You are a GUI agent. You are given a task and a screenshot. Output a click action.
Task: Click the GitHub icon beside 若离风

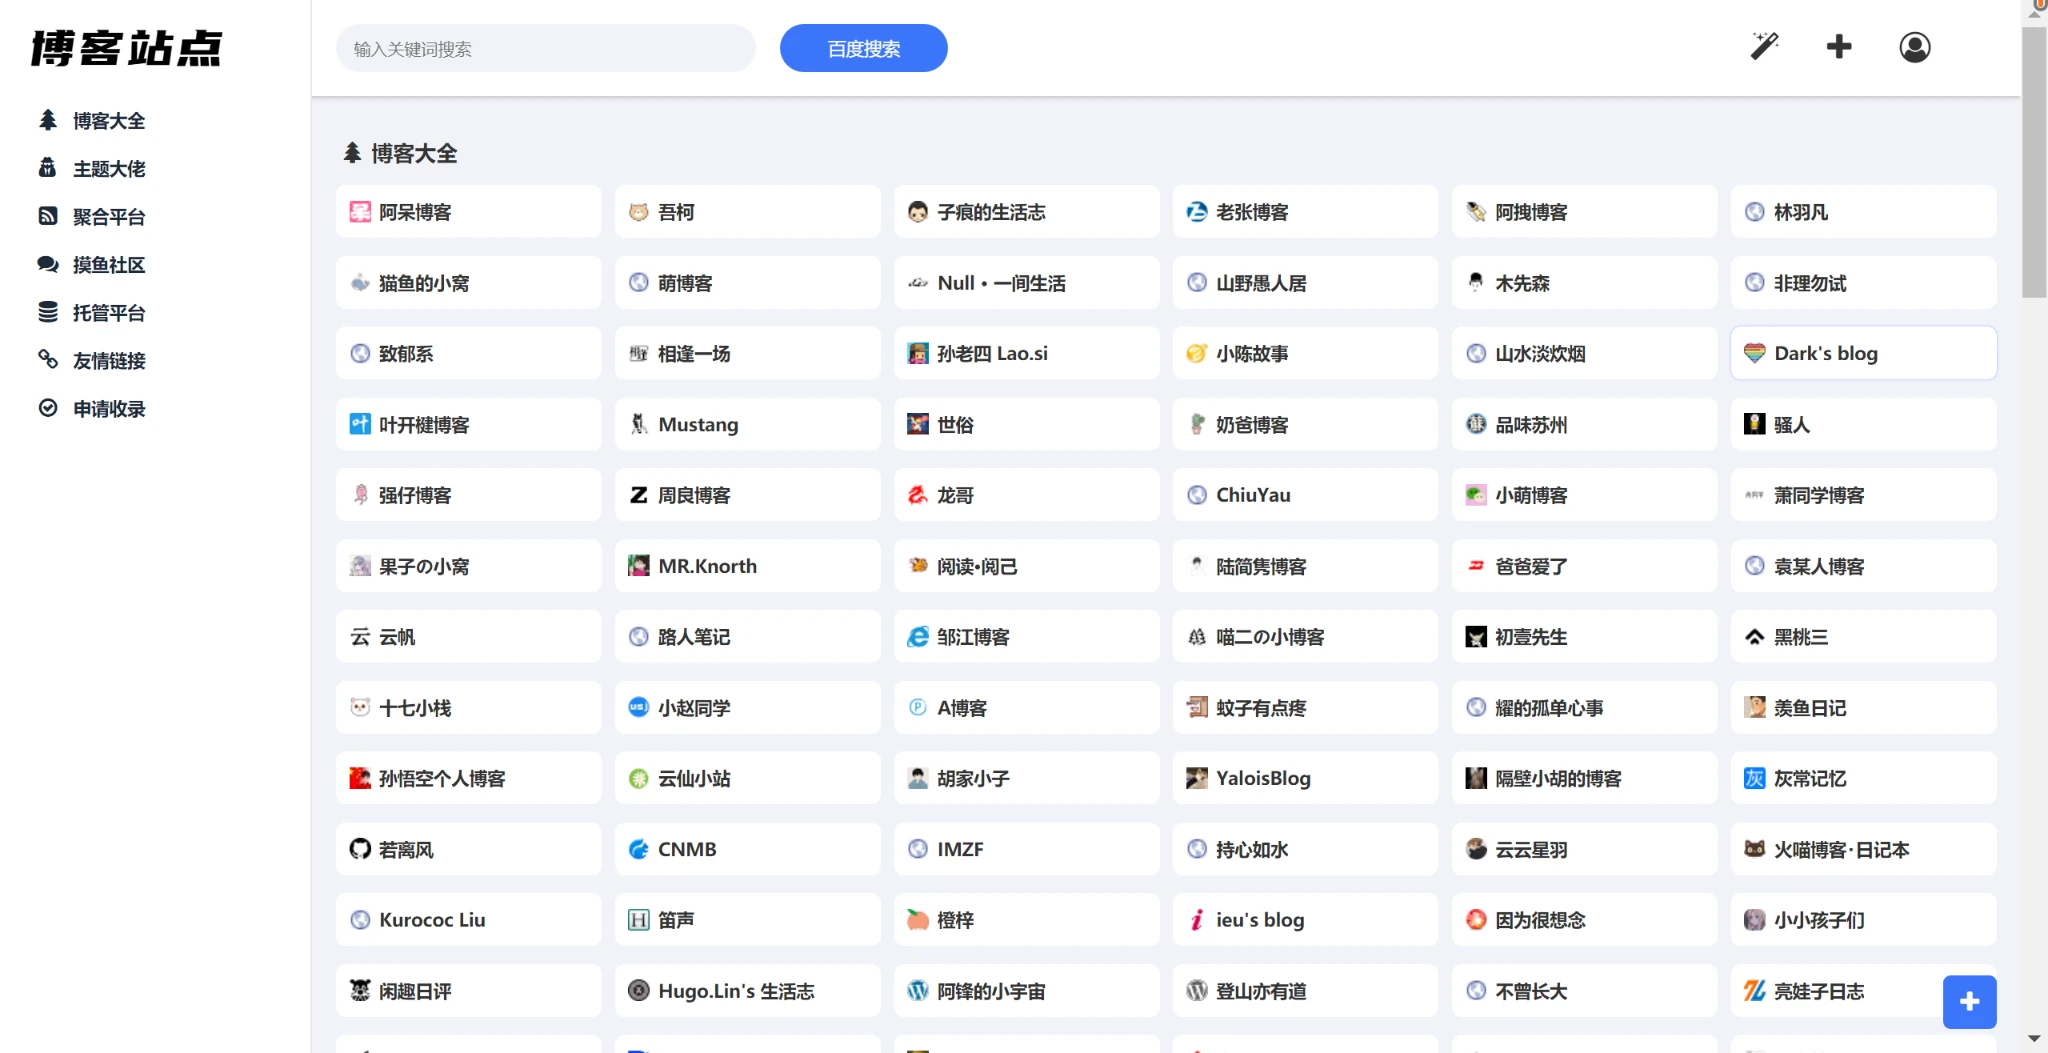pyautogui.click(x=360, y=849)
